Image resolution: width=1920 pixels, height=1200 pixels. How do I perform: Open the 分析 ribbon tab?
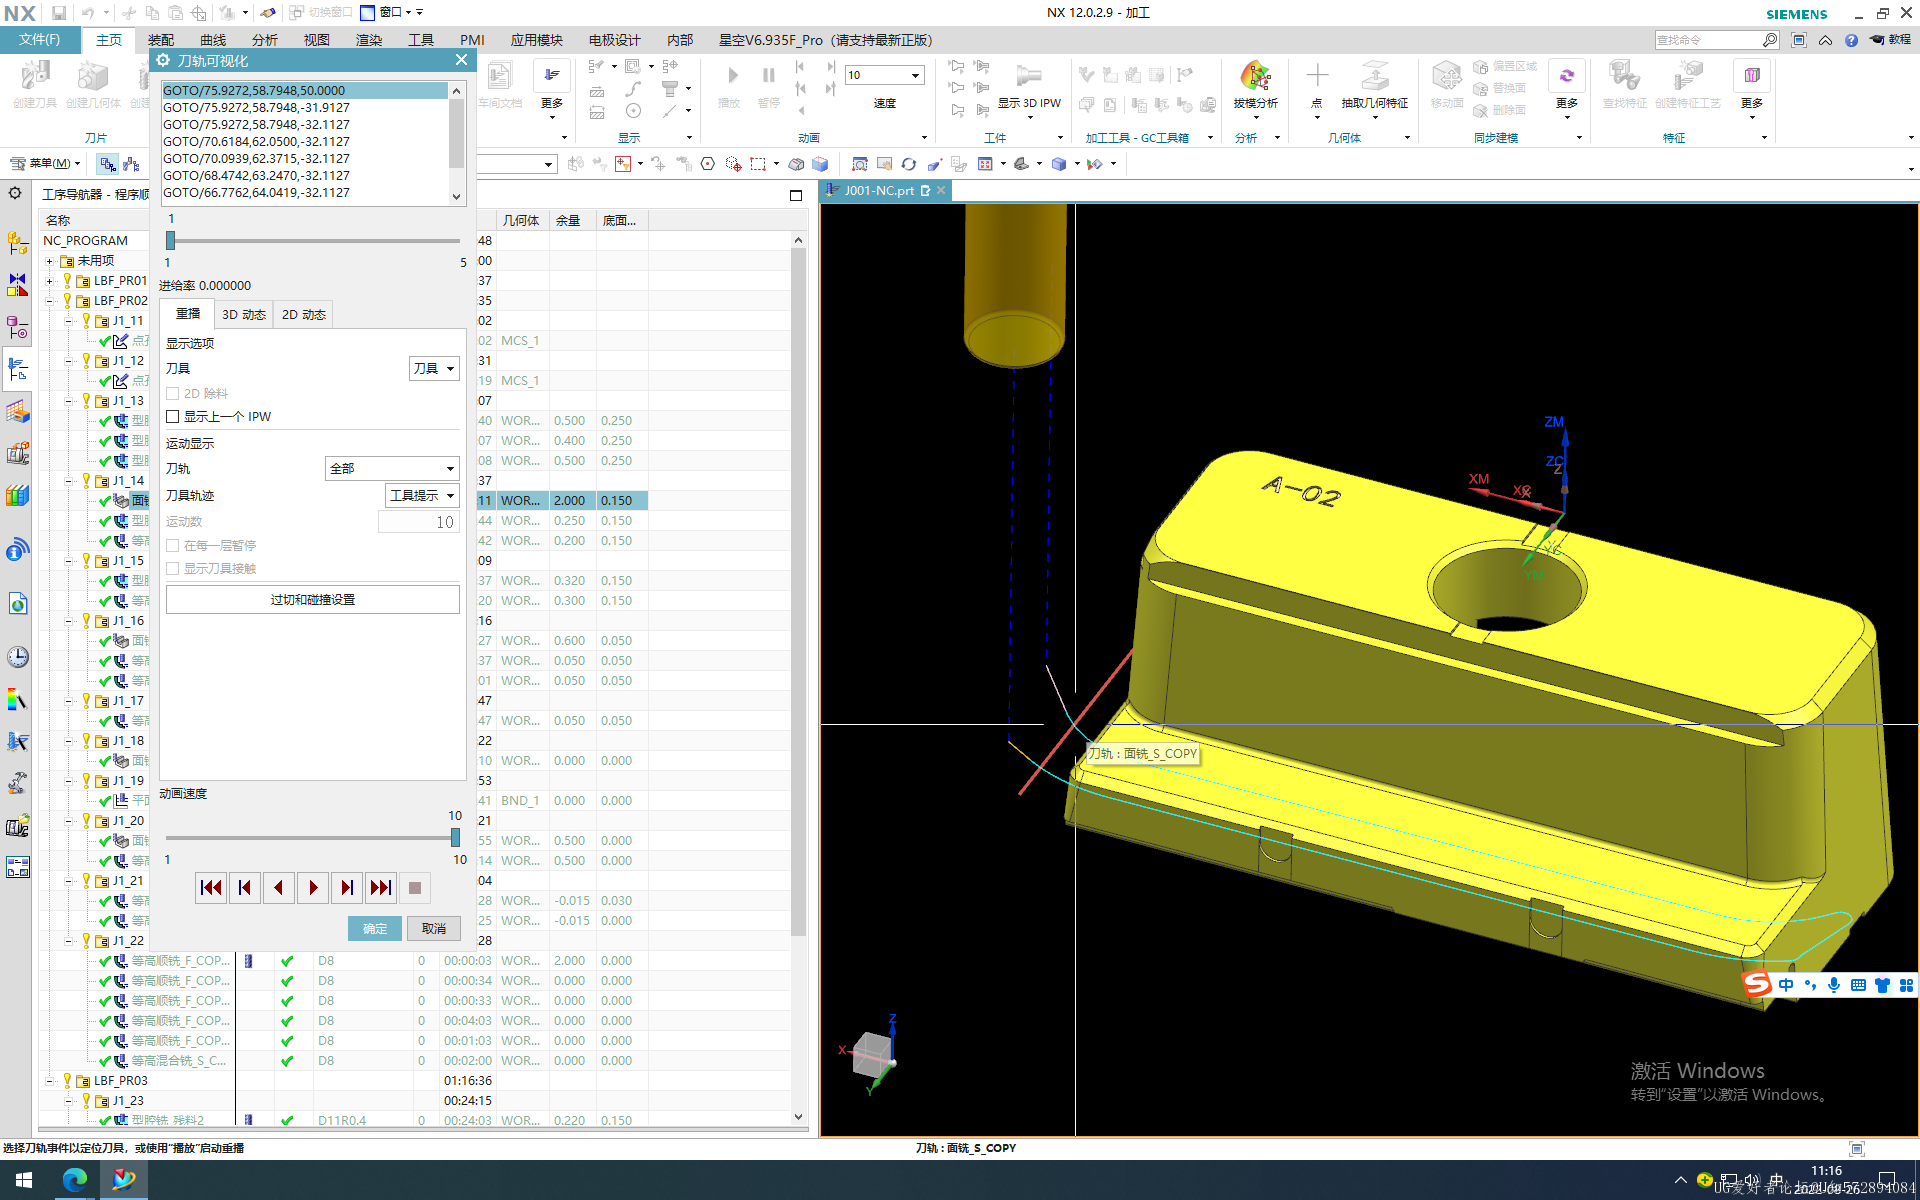tap(265, 40)
